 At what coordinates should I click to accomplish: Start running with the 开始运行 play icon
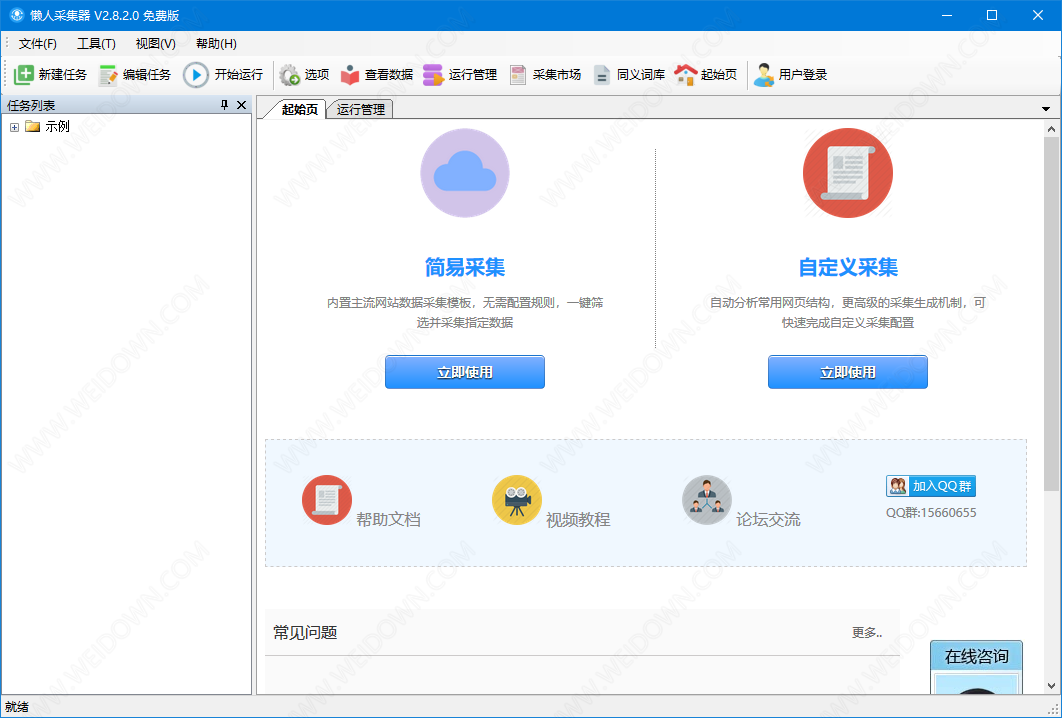coord(196,75)
